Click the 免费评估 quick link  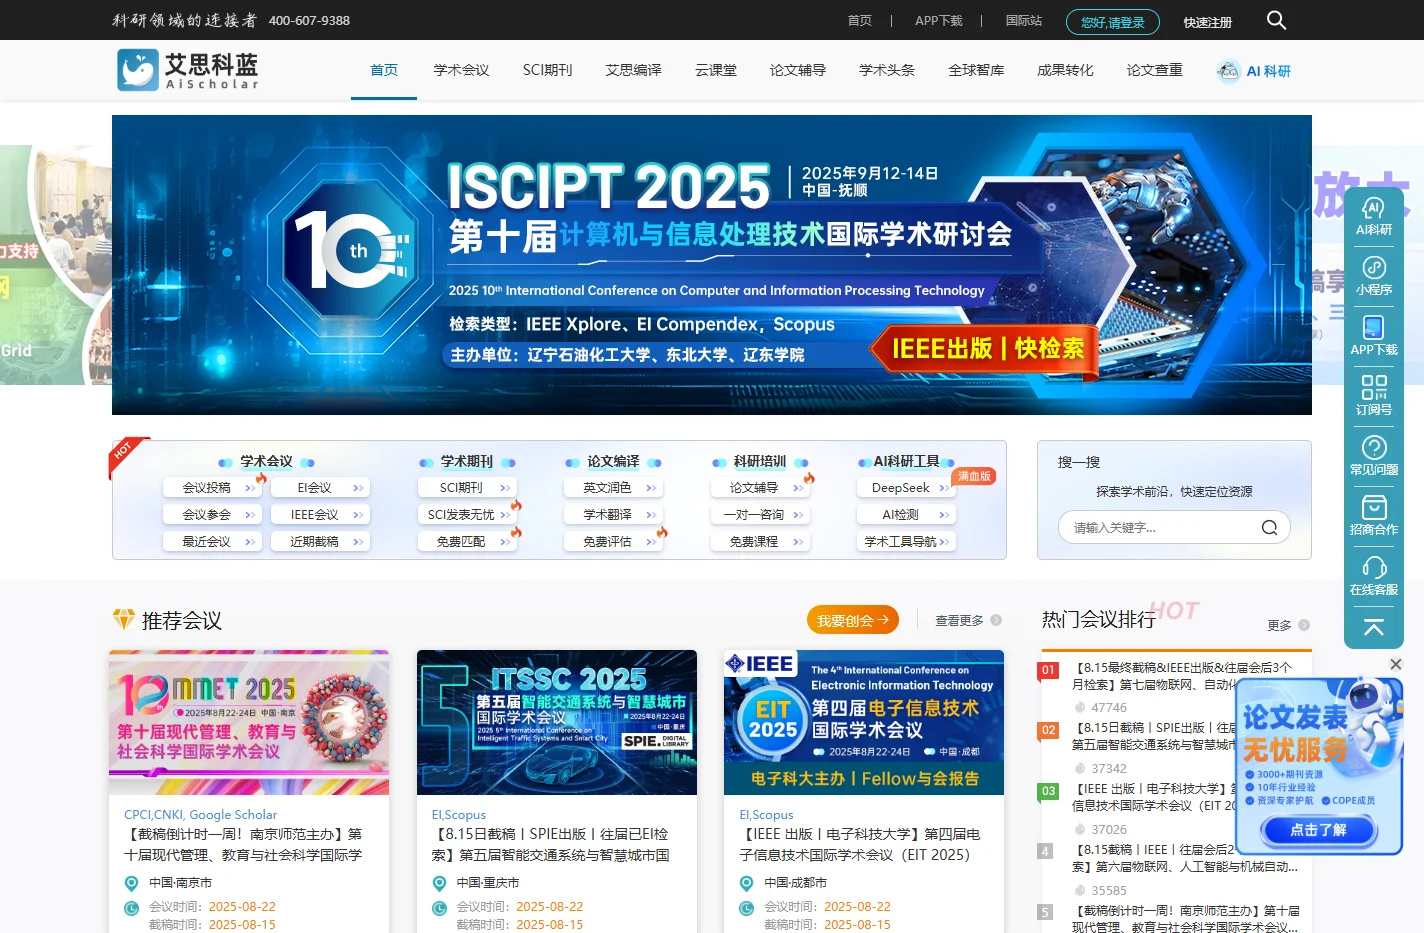click(614, 542)
